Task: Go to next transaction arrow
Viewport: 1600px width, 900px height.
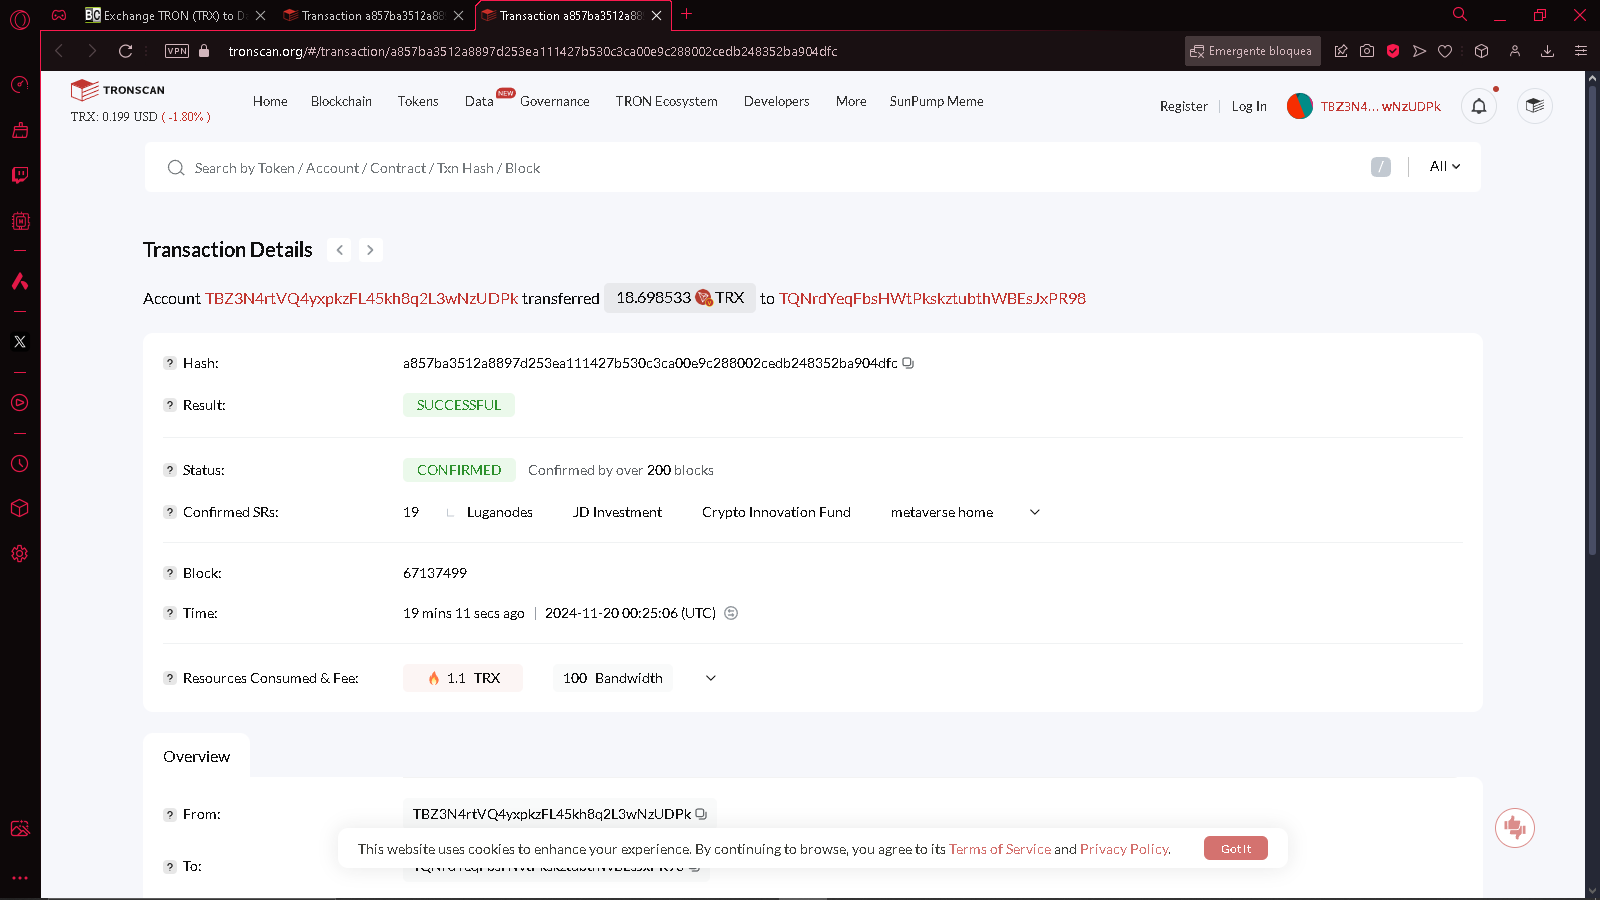Action: click(x=370, y=250)
